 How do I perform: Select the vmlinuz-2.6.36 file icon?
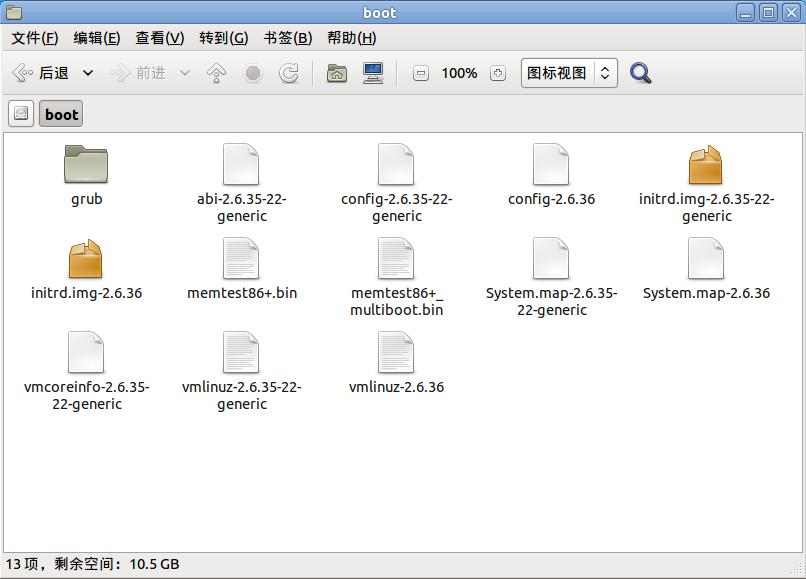[396, 352]
